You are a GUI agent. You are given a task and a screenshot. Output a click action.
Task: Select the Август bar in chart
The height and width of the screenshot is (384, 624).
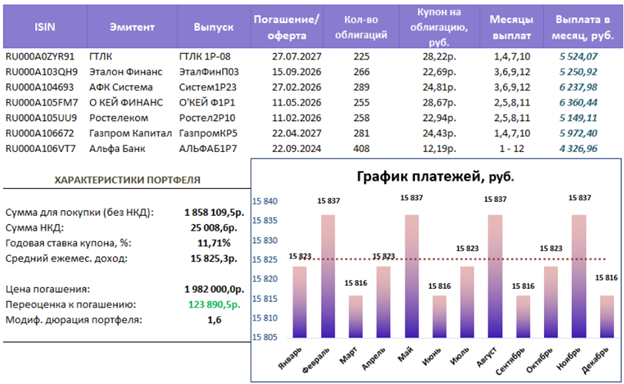coord(495,277)
